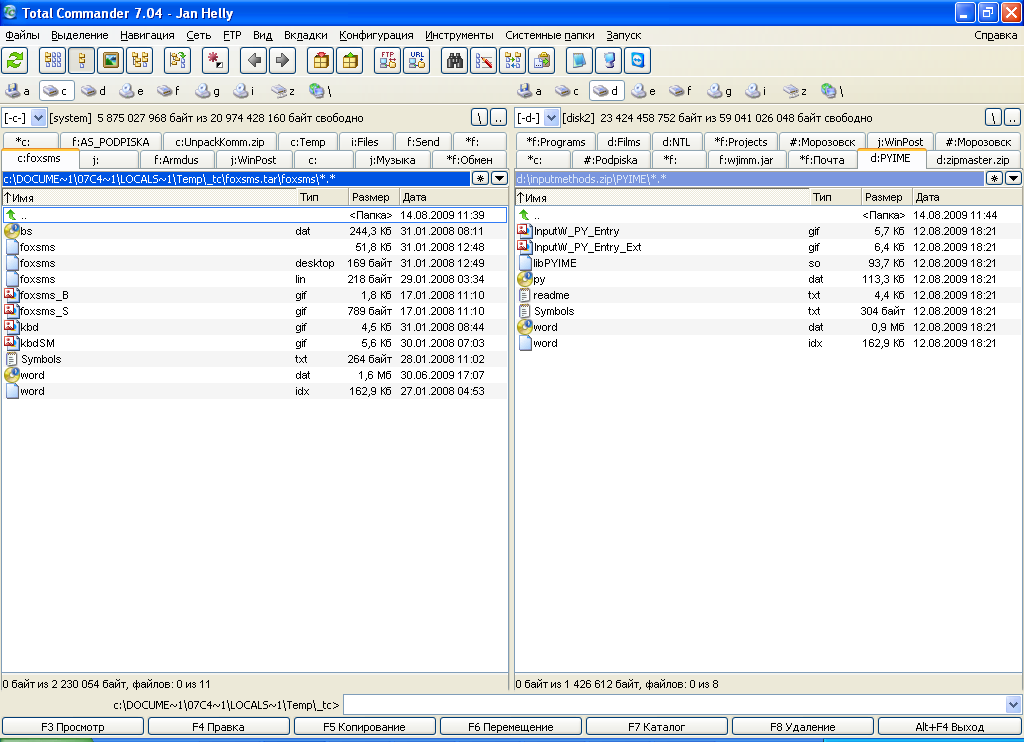Open the Конфигурация menu
Viewport: 1024px width, 742px height.
point(376,35)
